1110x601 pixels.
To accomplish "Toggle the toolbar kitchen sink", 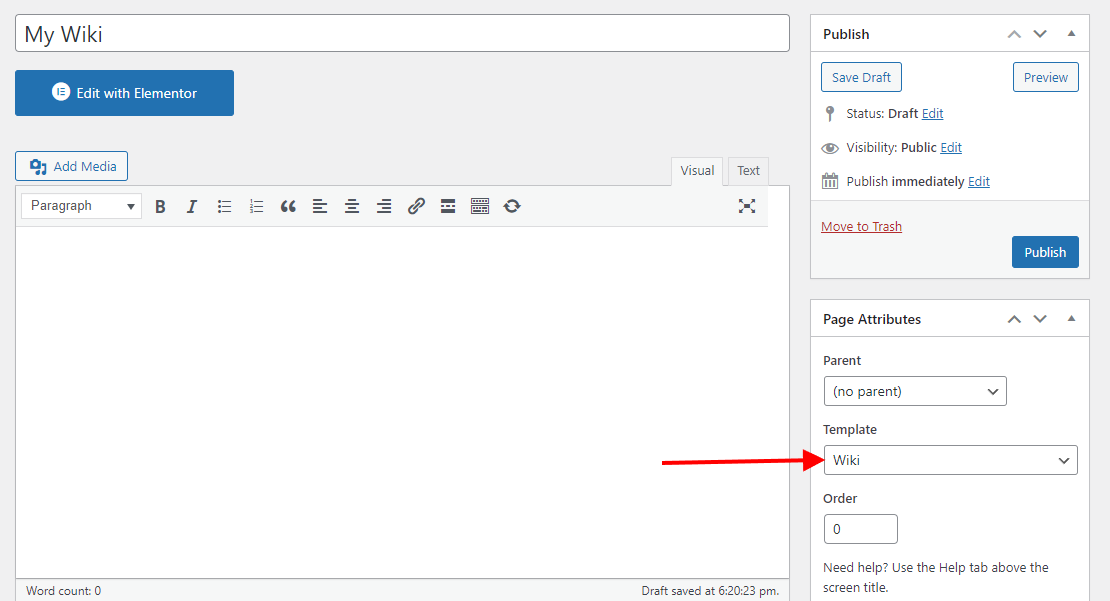I will pos(480,206).
